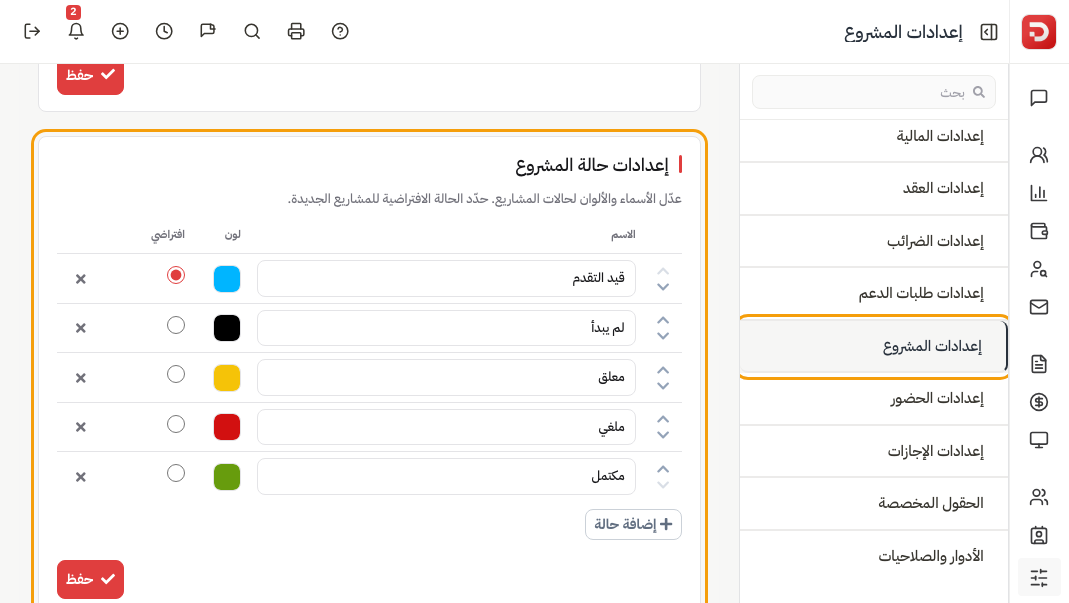
Task: Open the envelope mail icon
Action: (1039, 307)
